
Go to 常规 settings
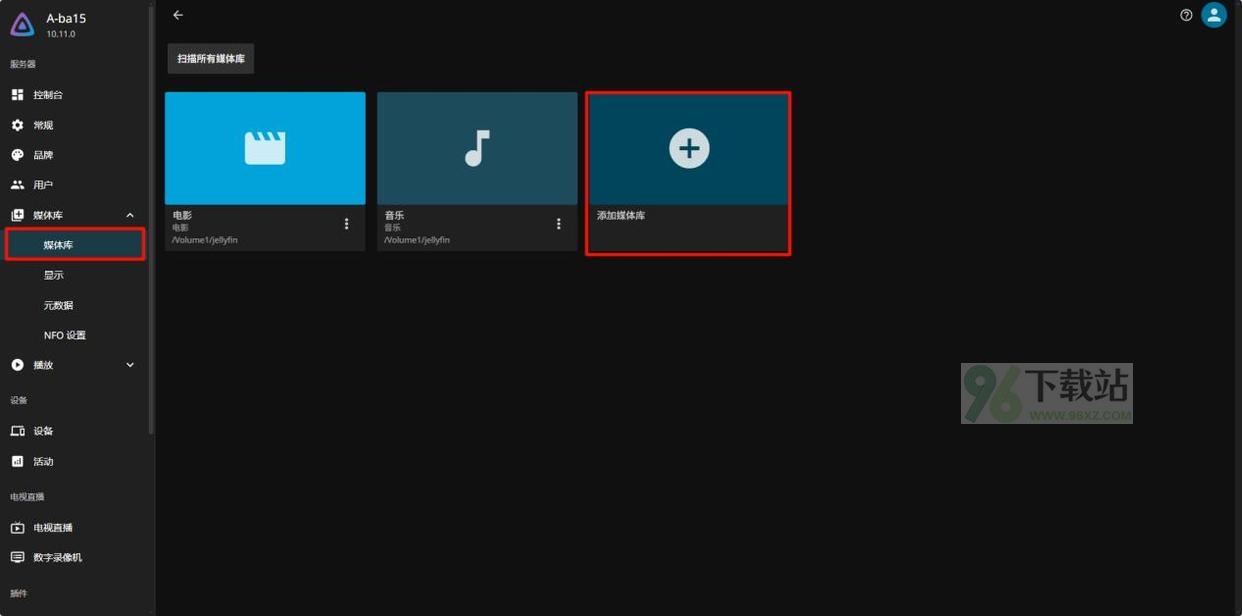click(43, 125)
